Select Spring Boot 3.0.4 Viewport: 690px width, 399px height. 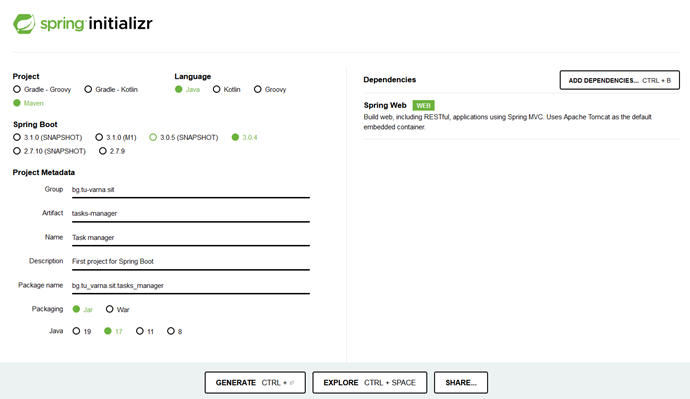pyautogui.click(x=245, y=137)
